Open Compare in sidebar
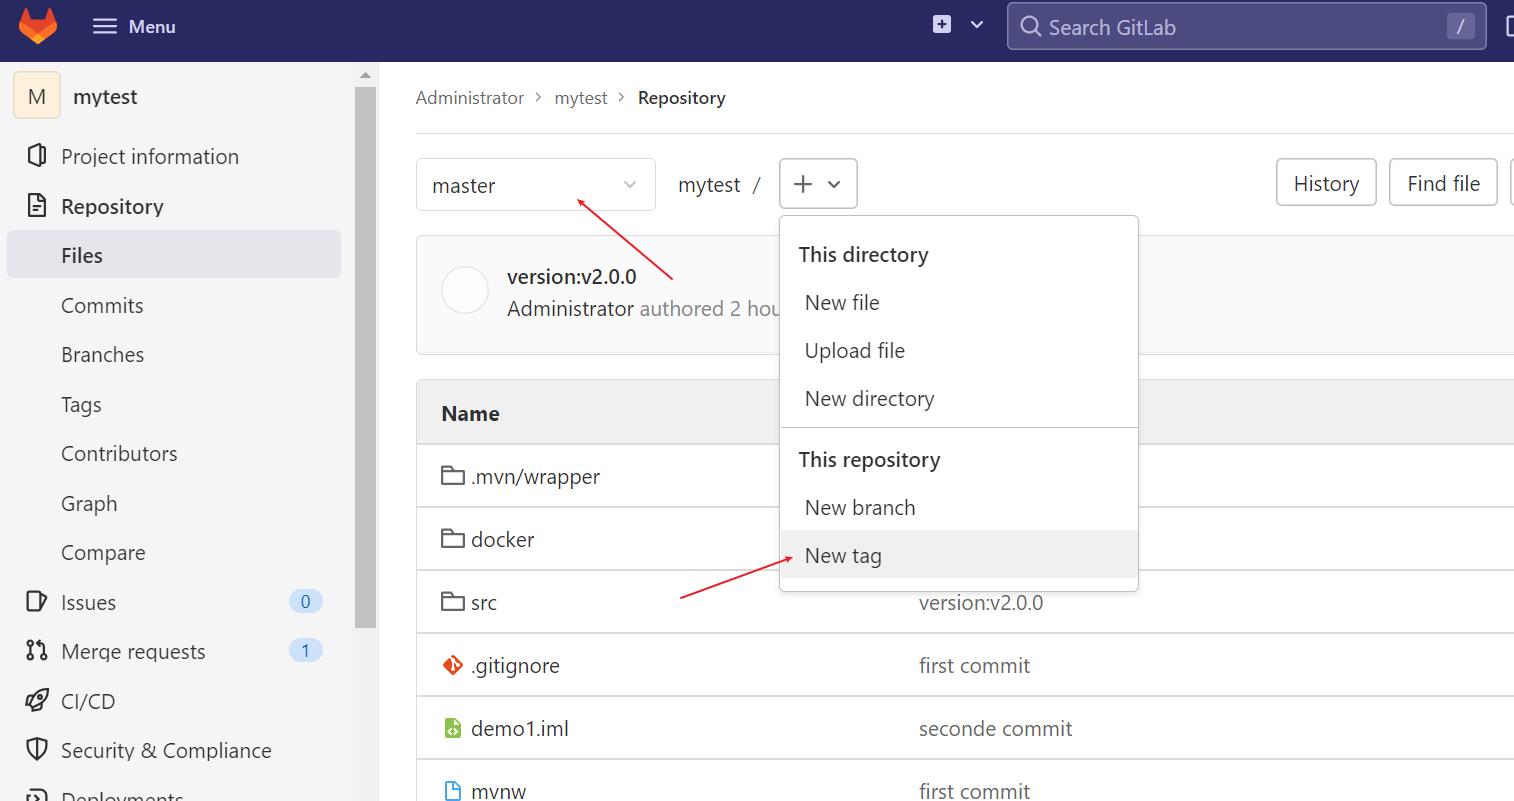Screen dimensions: 1514x801 click(x=103, y=553)
